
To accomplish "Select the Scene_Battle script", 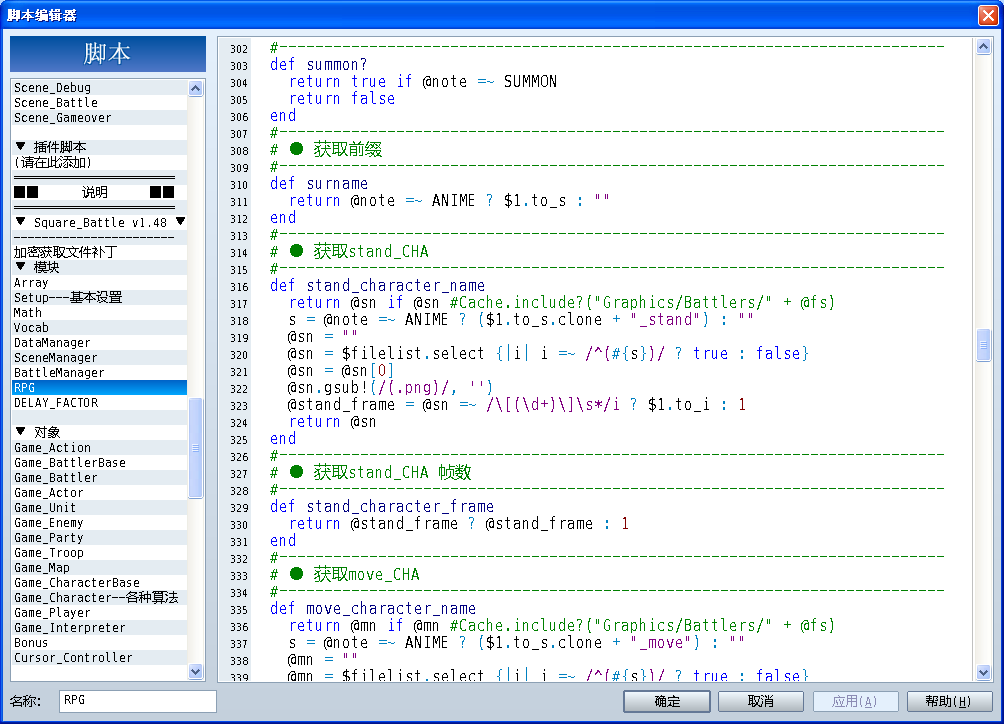I will pos(100,102).
